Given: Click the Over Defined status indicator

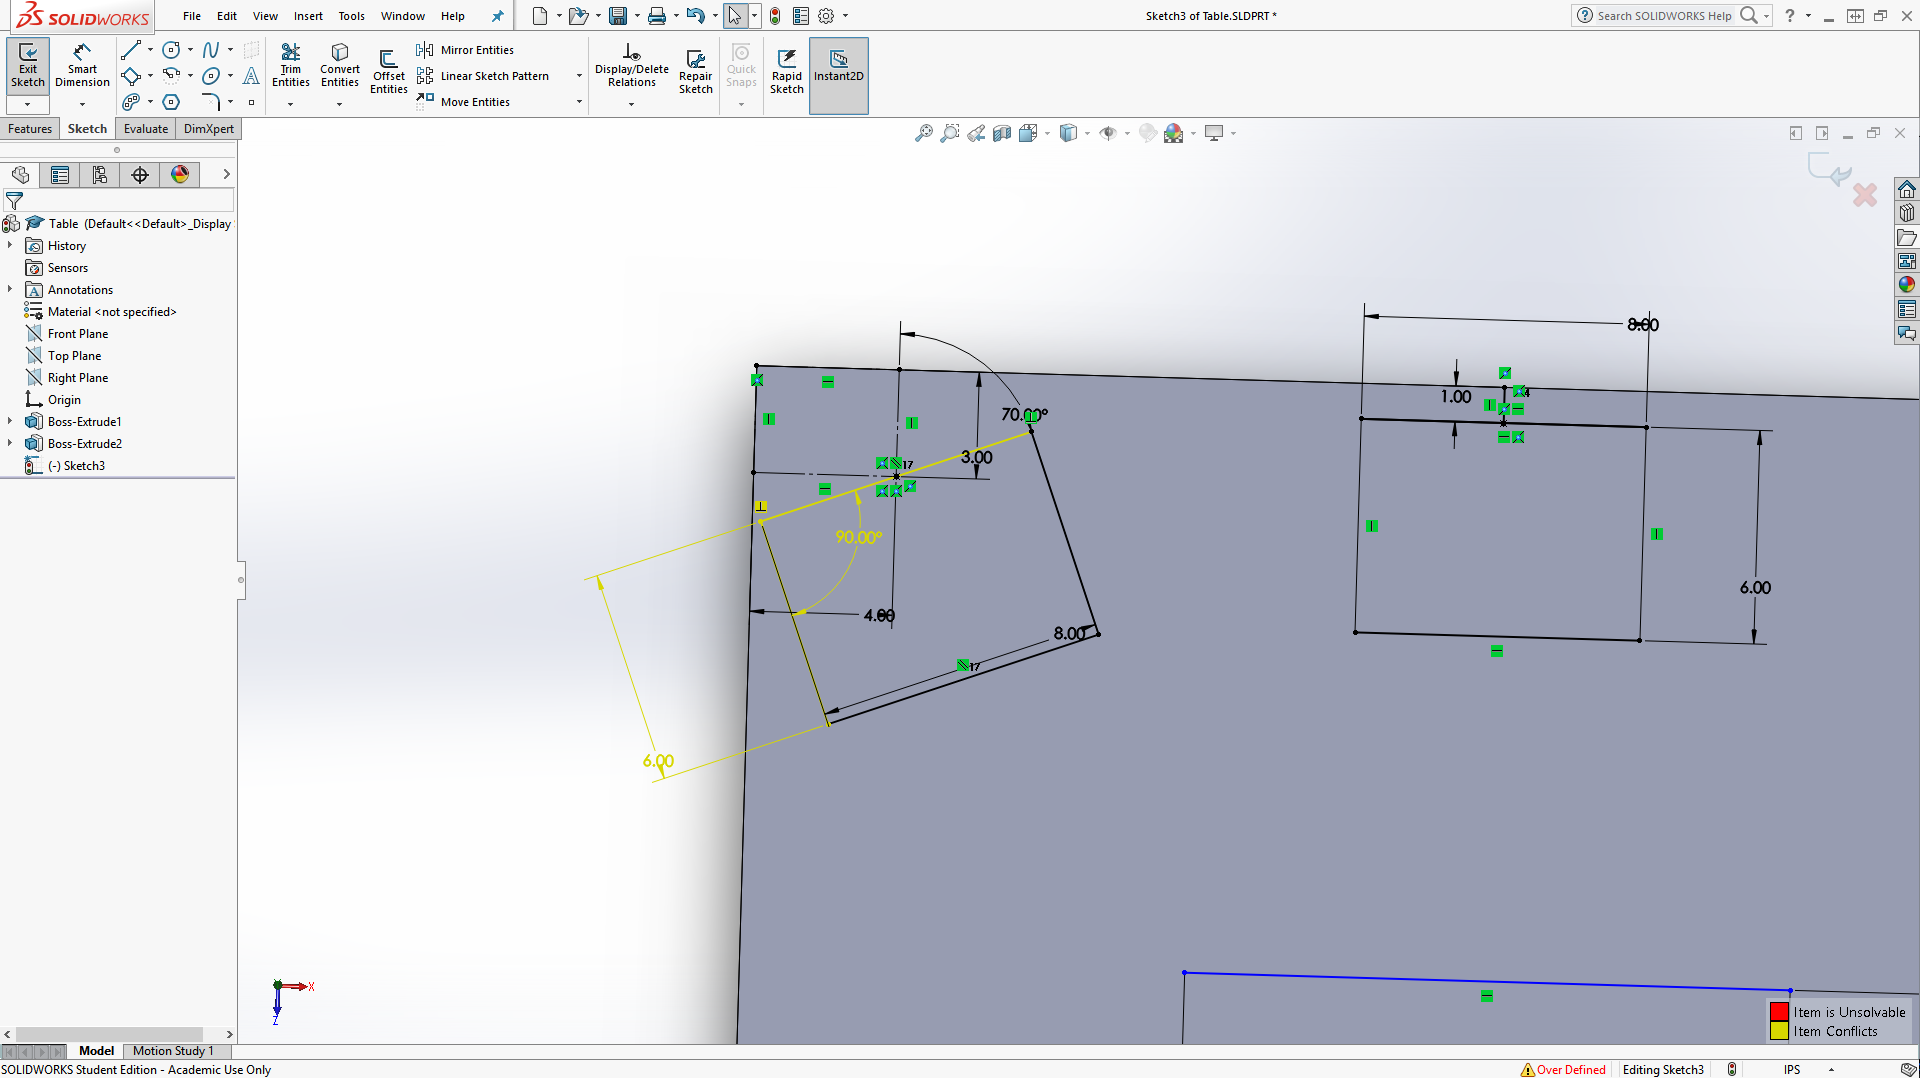Looking at the screenshot, I should pos(1563,1070).
